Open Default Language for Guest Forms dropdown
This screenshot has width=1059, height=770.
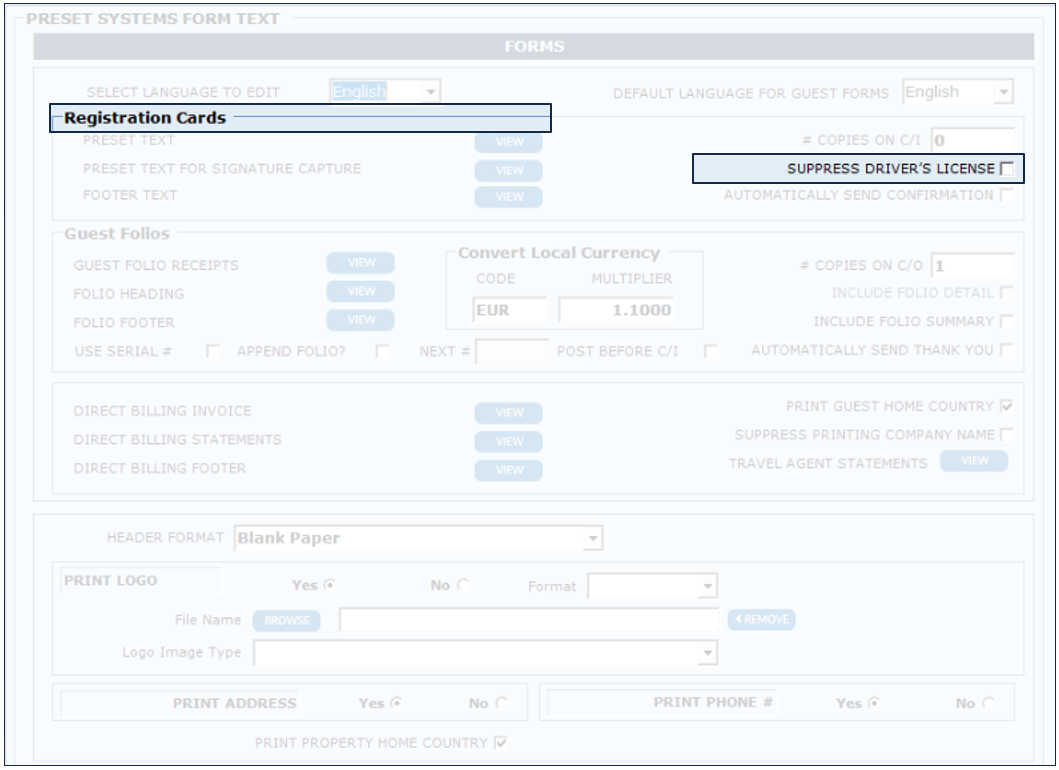[x=1003, y=93]
